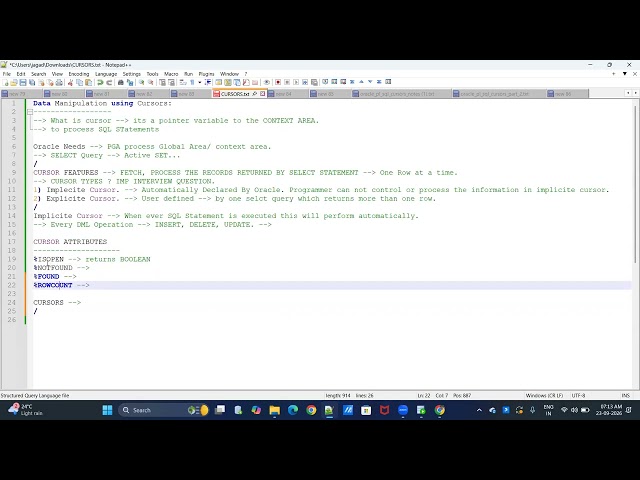
Task: Pin the CURSORS.txt tab
Action: (254, 94)
